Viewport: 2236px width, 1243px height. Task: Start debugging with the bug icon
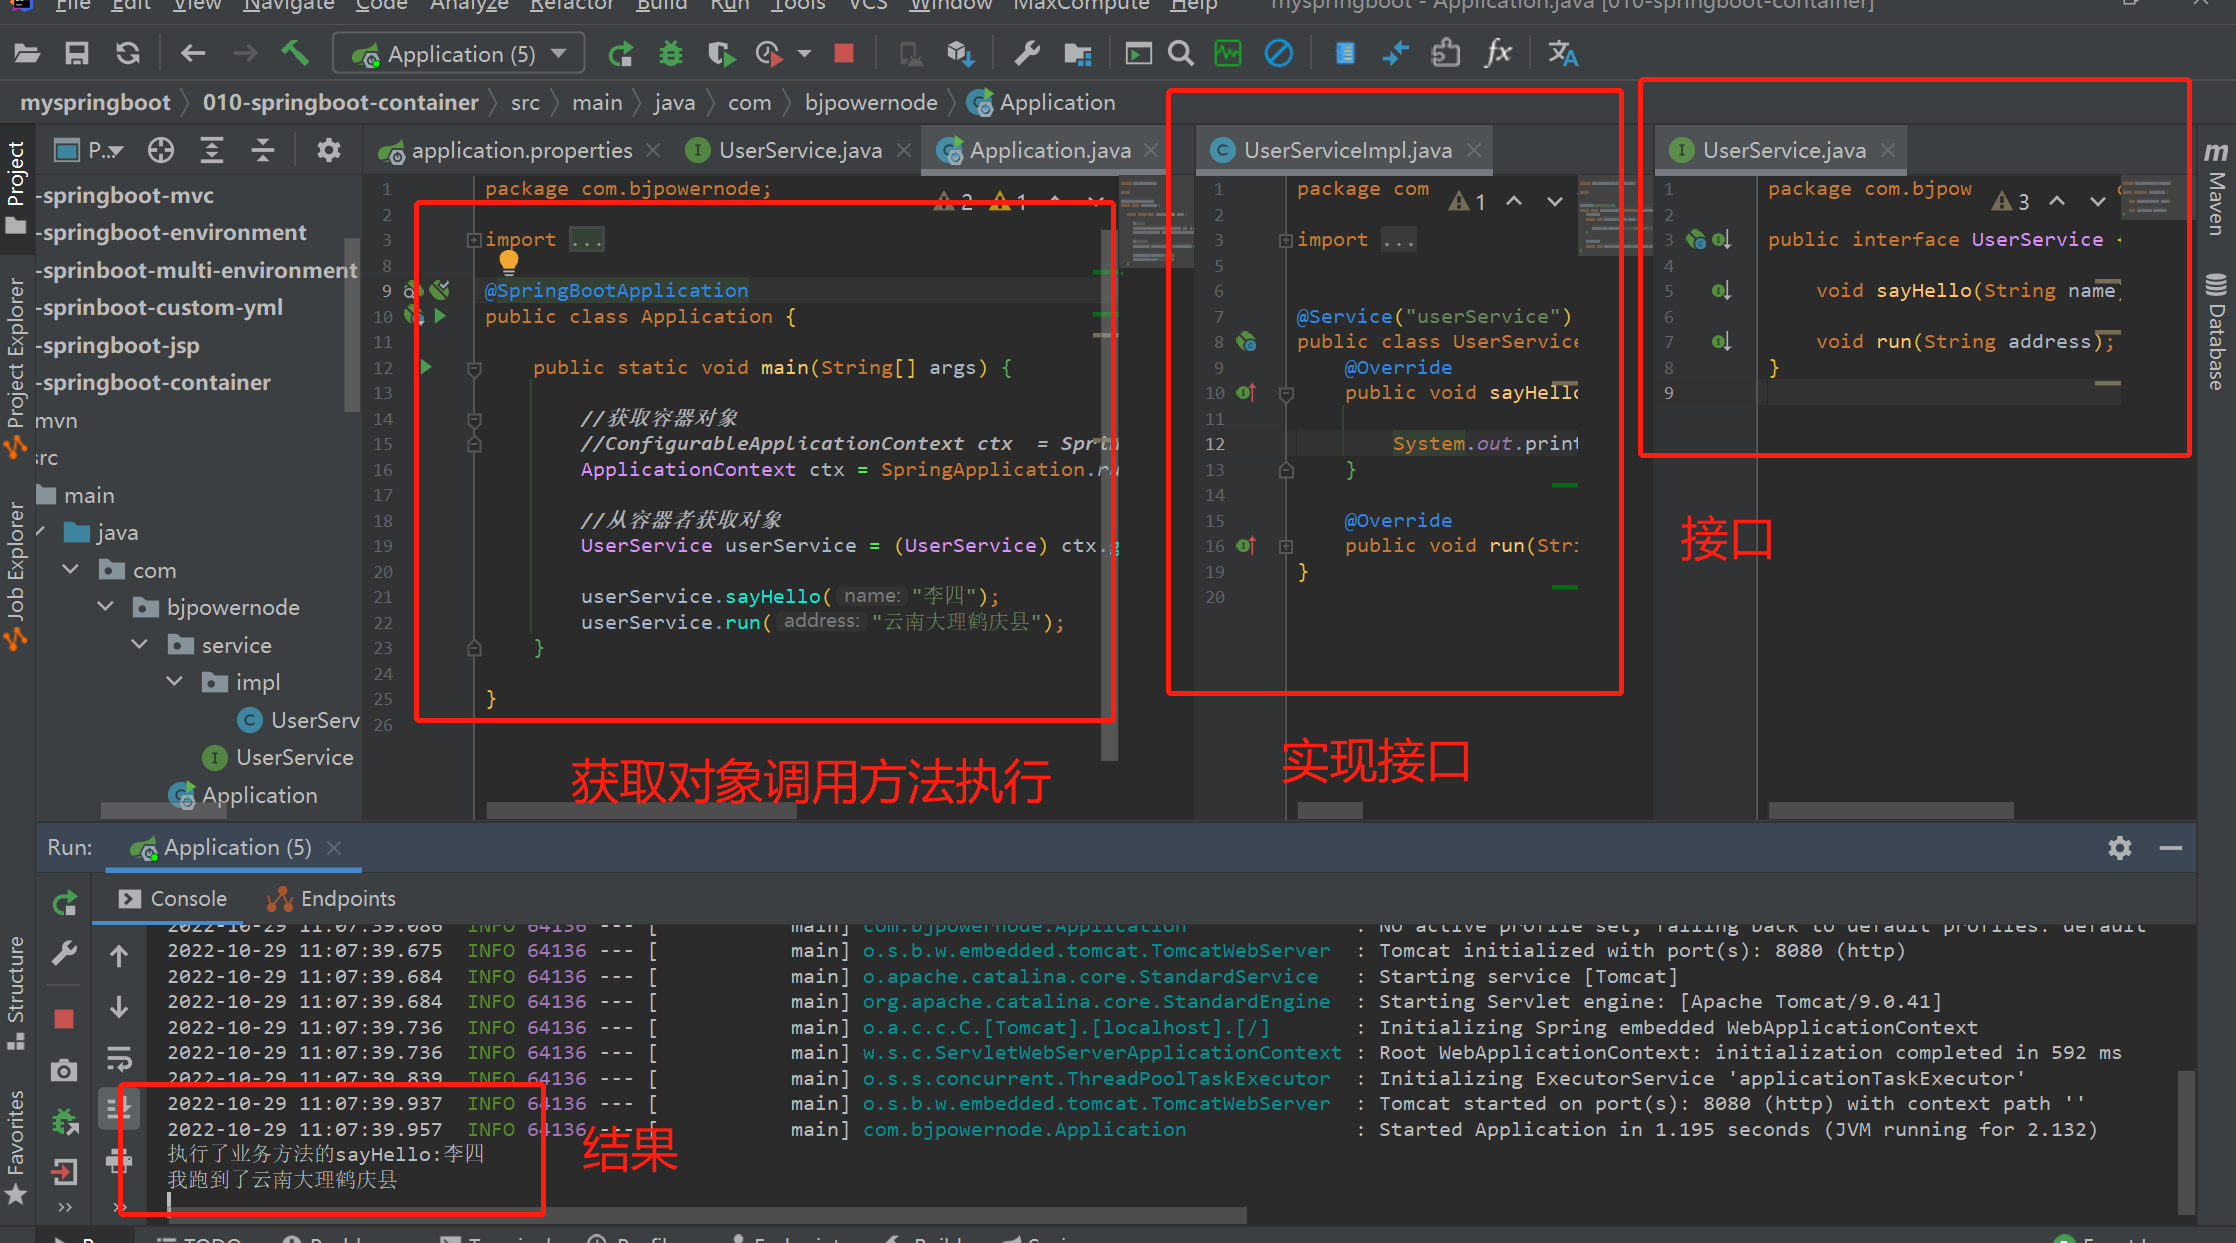[x=670, y=53]
